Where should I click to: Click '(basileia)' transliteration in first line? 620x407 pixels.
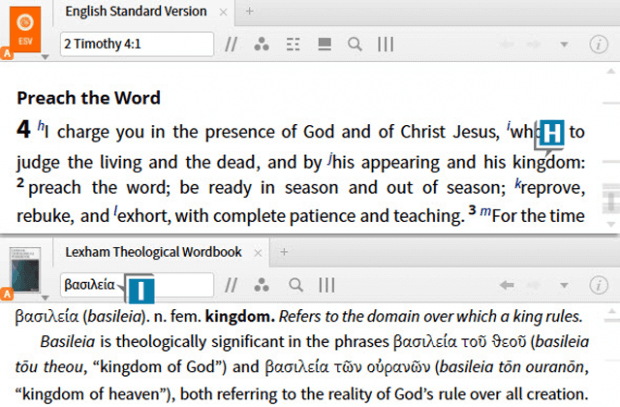click(114, 316)
